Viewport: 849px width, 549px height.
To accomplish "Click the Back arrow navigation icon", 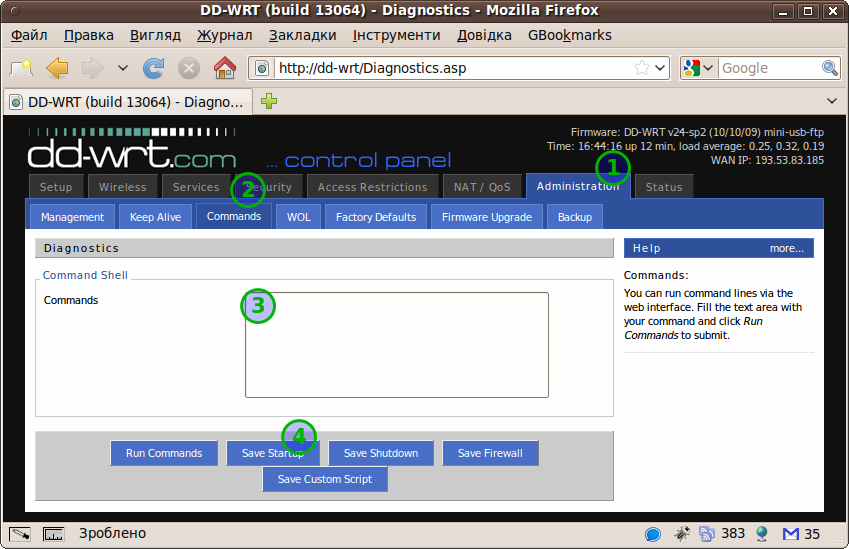I will click(x=57, y=68).
